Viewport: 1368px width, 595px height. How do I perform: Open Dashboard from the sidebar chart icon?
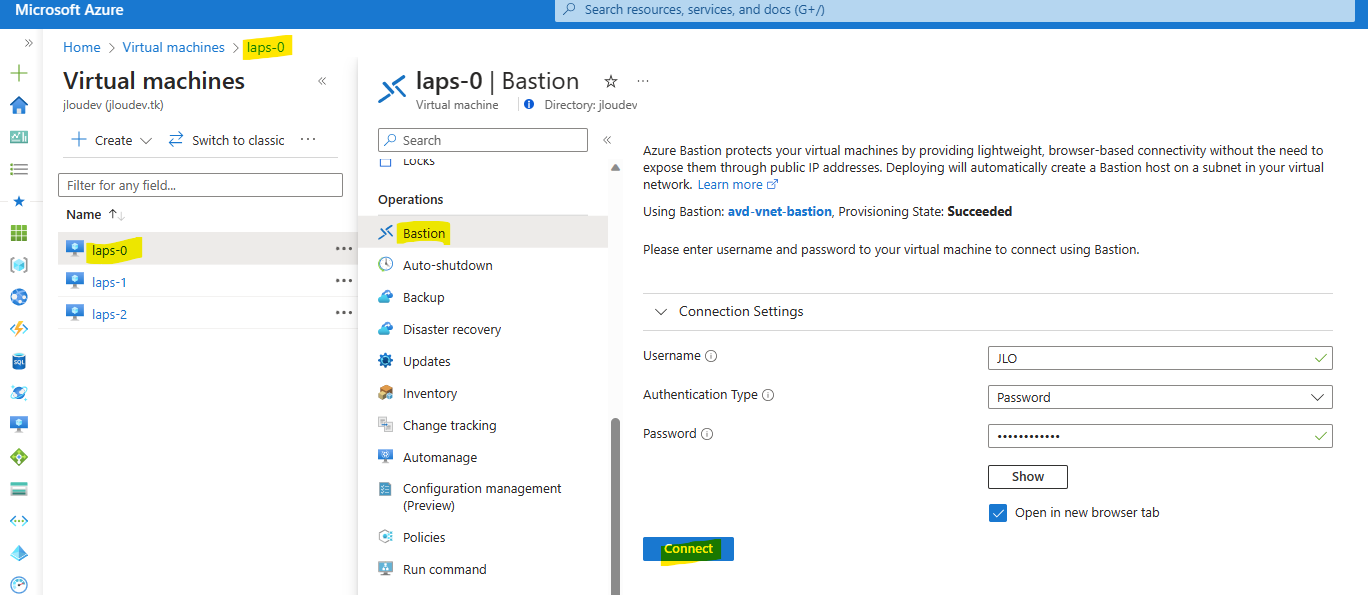click(18, 137)
